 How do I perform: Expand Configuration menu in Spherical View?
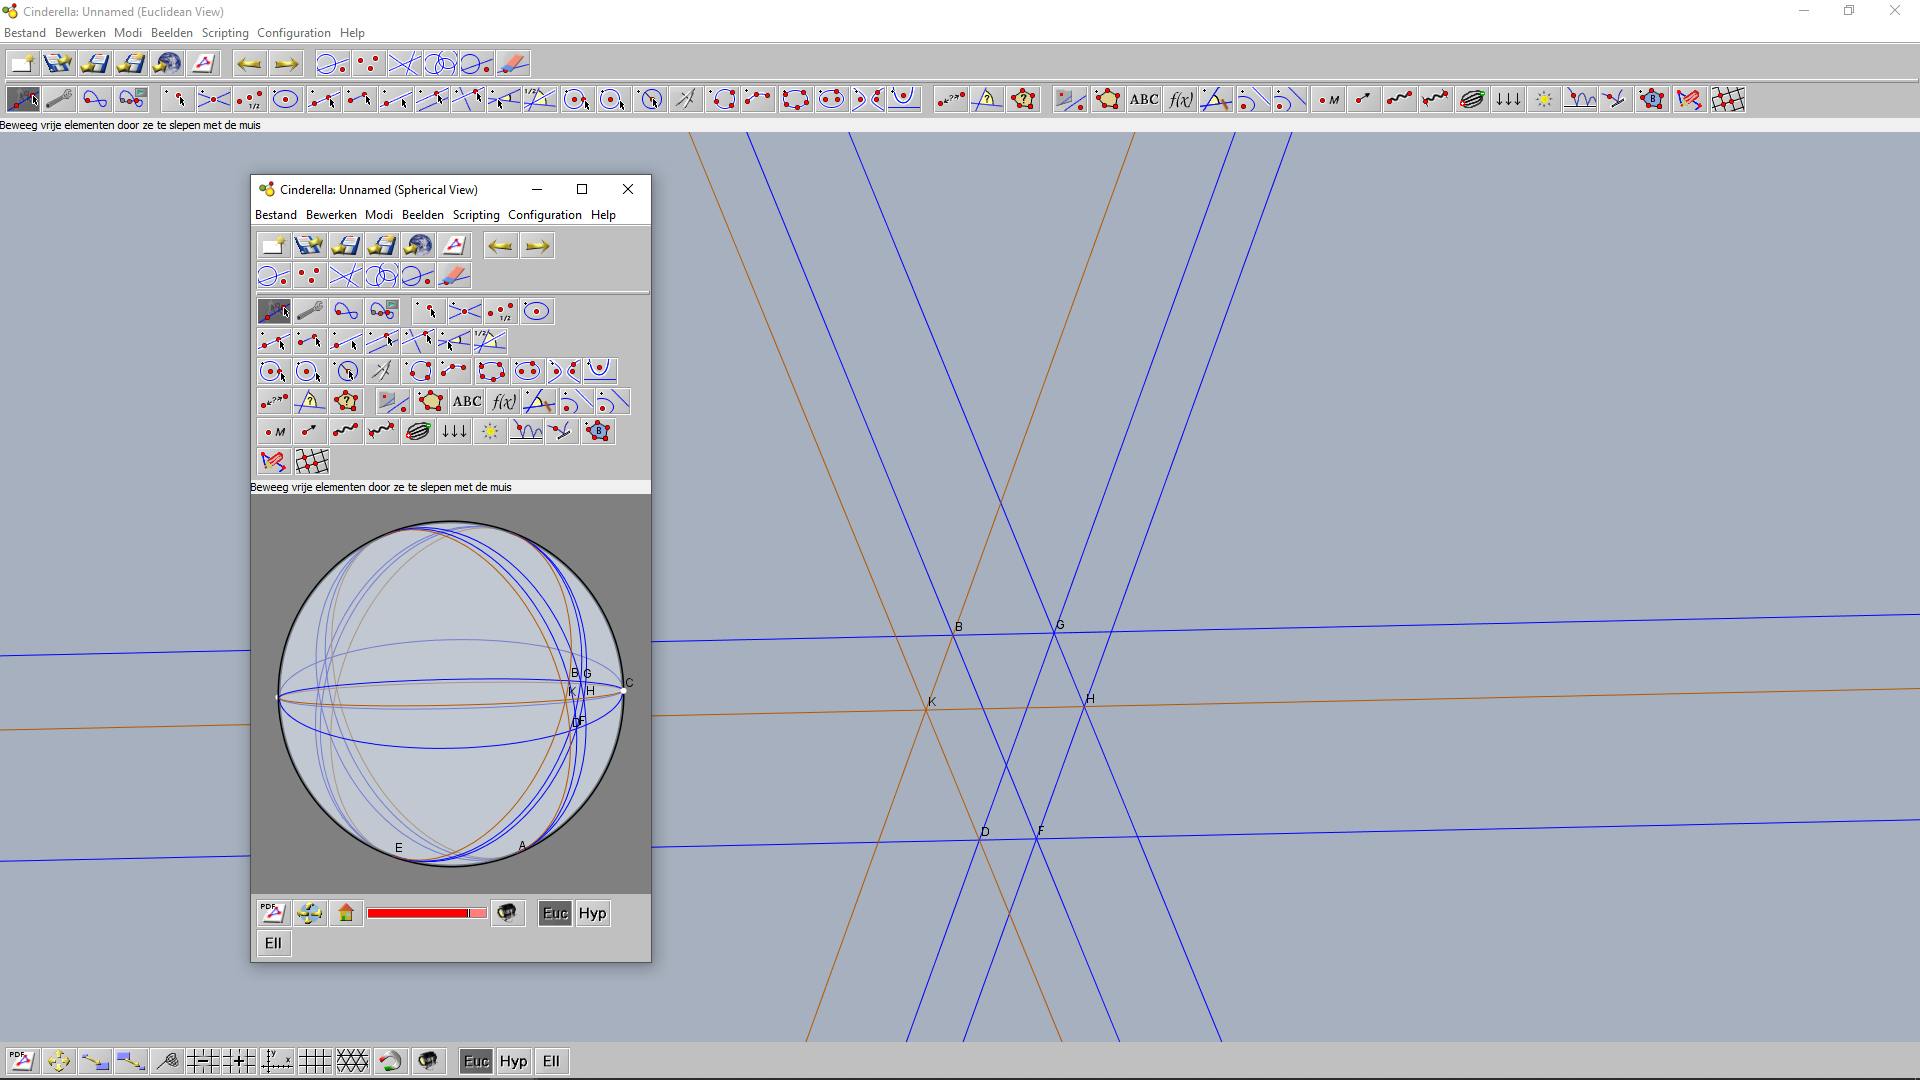click(544, 215)
